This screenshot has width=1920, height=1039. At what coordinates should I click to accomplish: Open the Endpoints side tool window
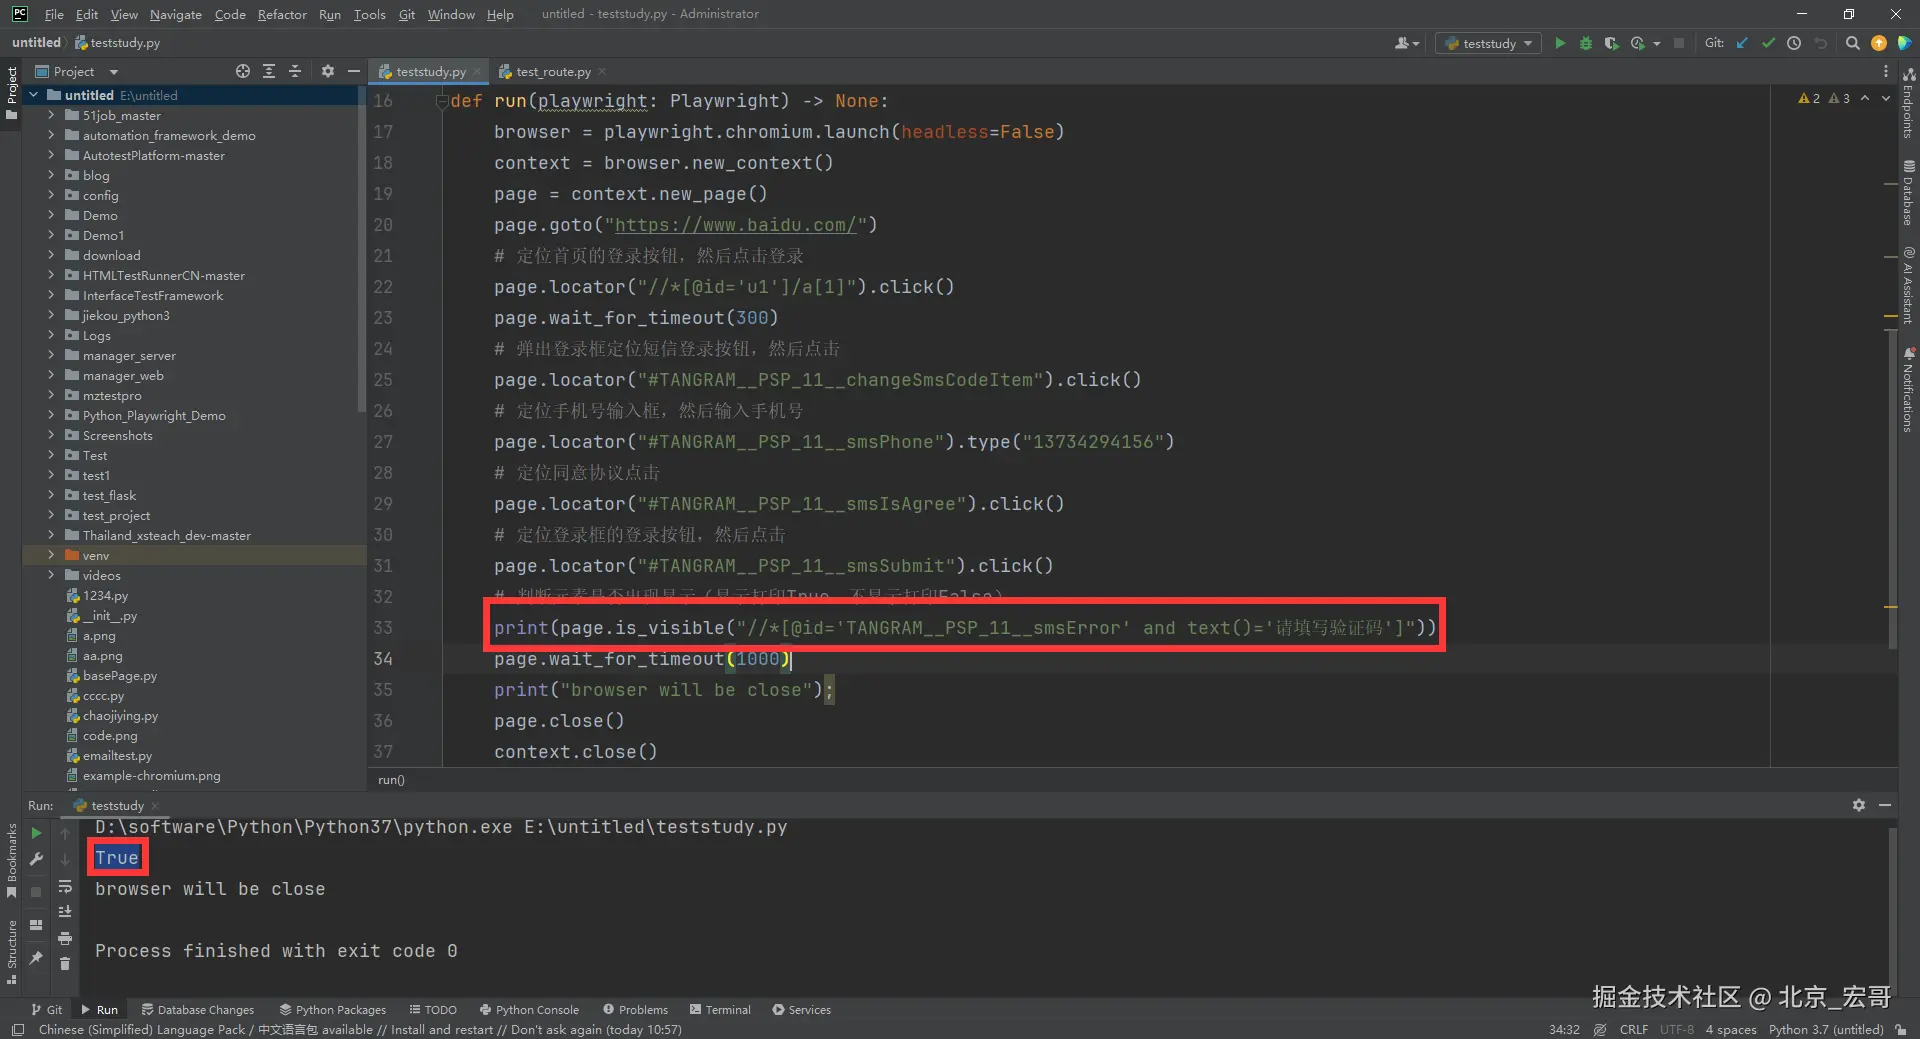pyautogui.click(x=1908, y=104)
